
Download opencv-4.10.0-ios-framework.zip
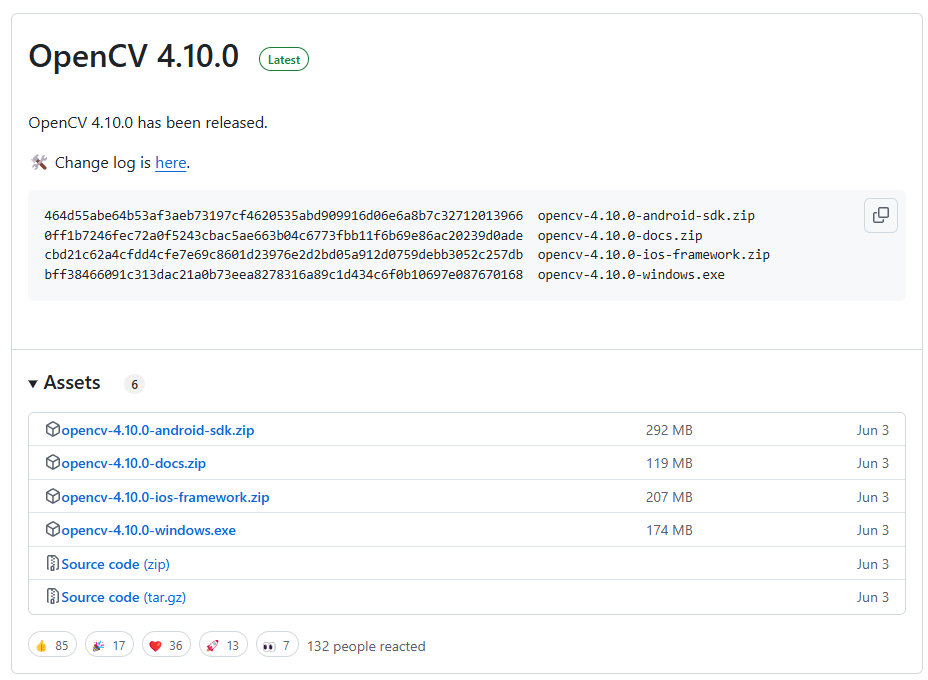(165, 497)
